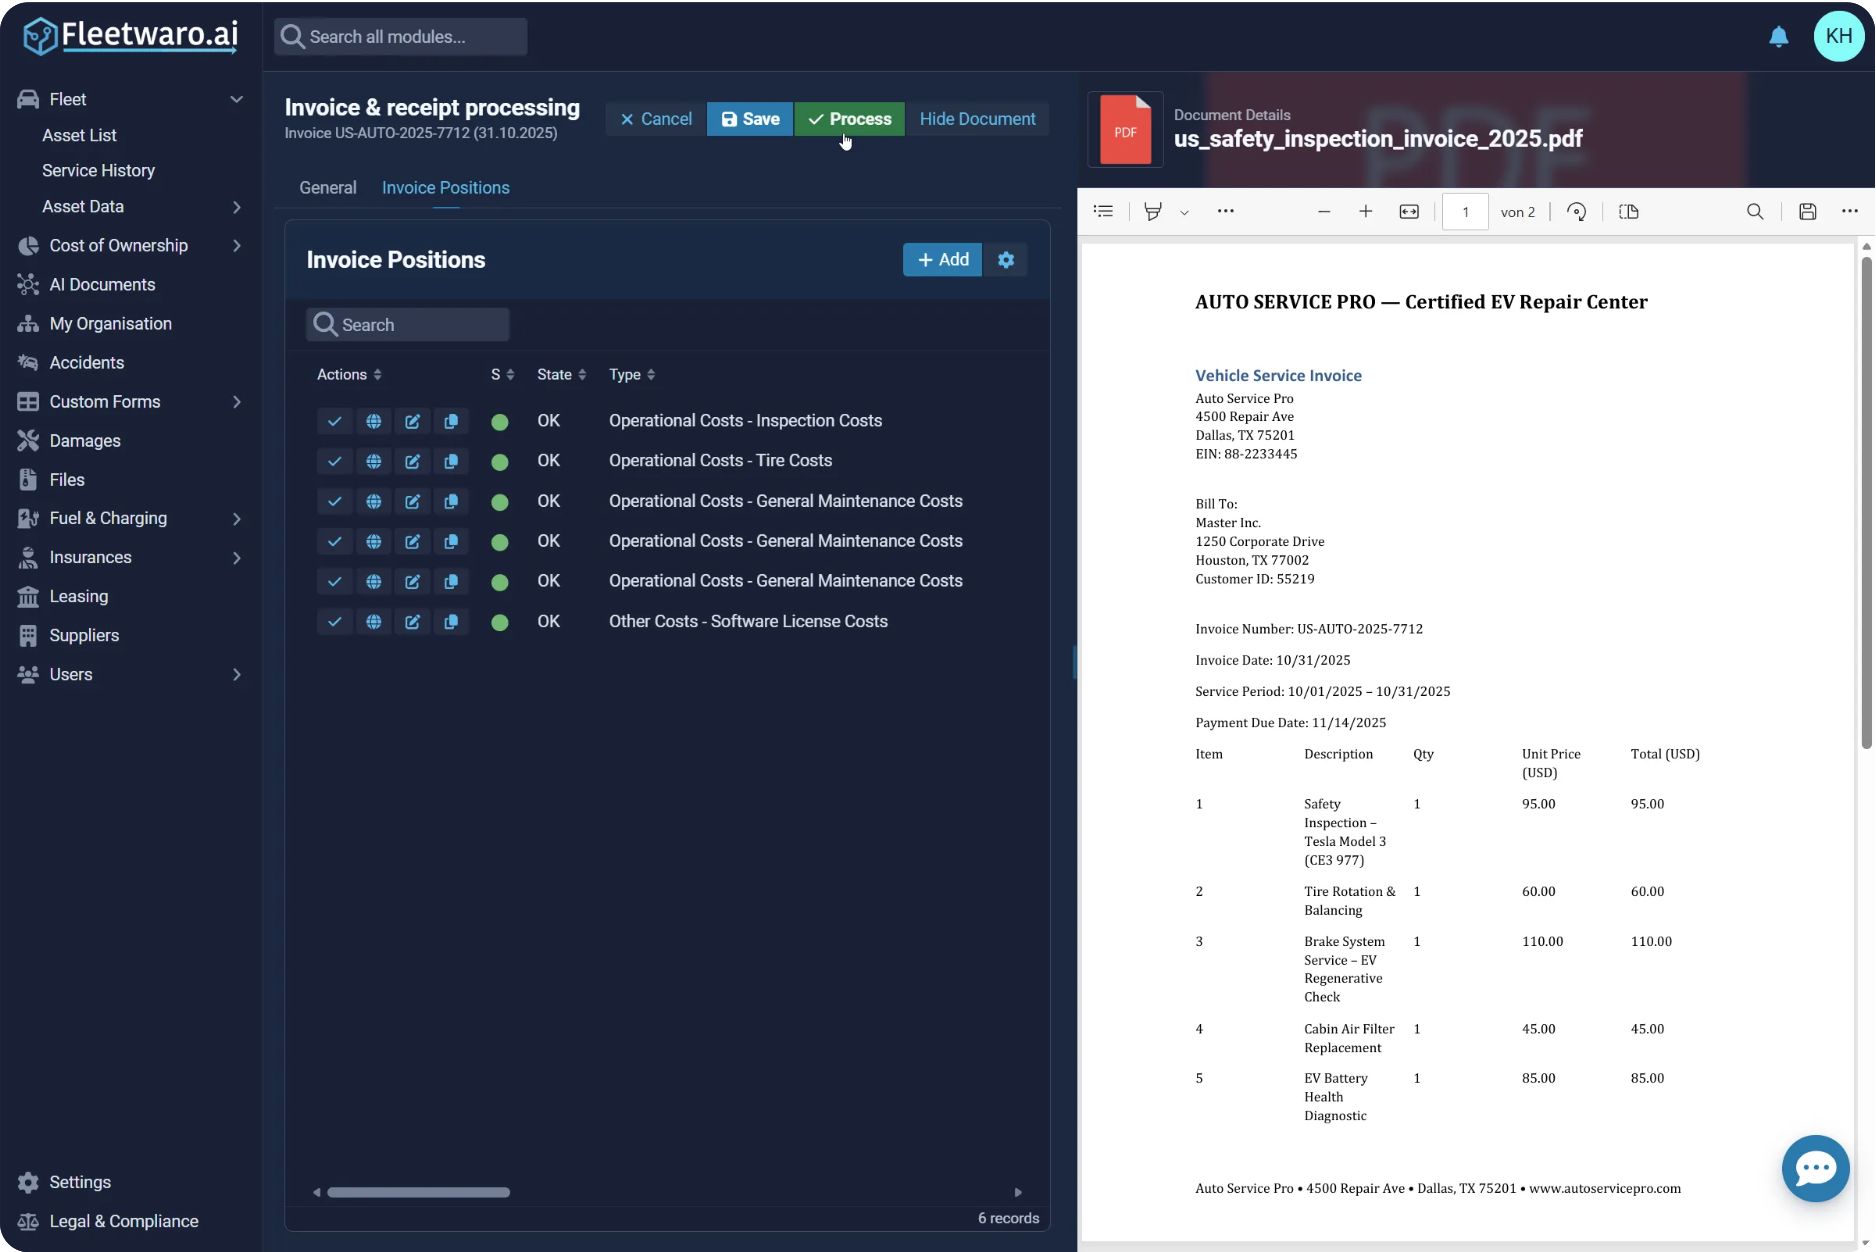This screenshot has width=1876, height=1252.
Task: Open the Leasing module
Action: click(x=78, y=597)
